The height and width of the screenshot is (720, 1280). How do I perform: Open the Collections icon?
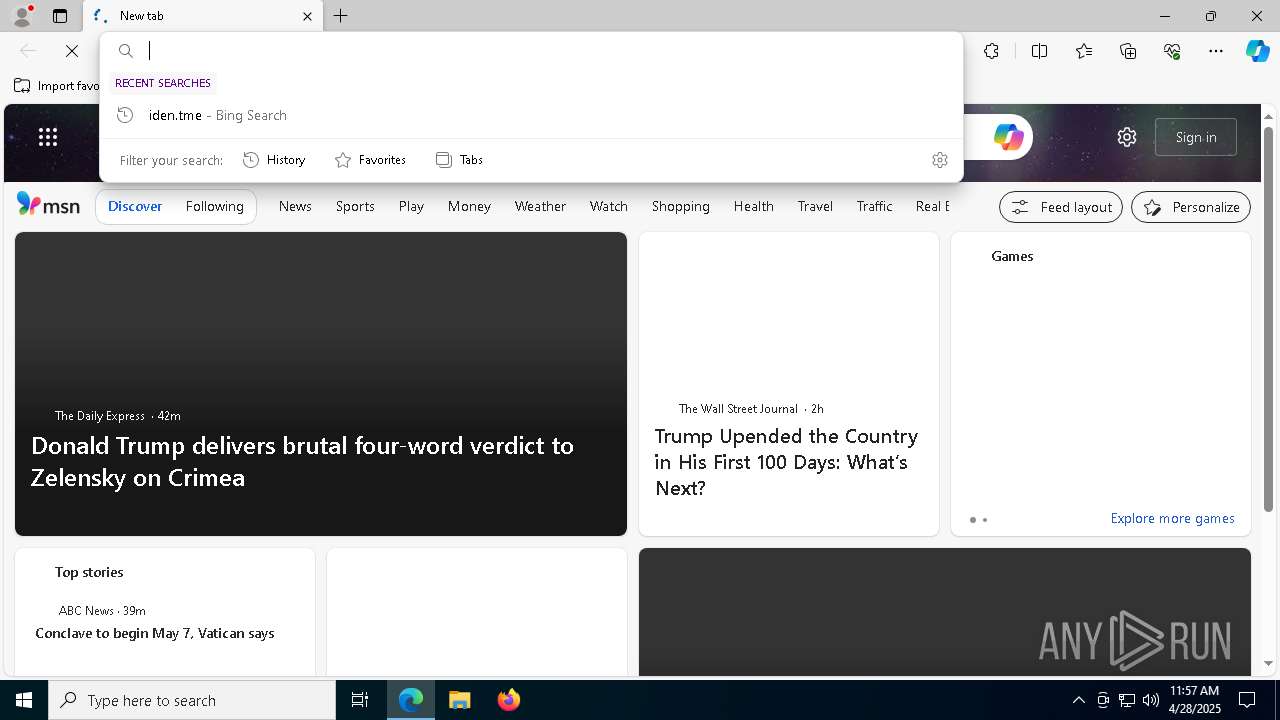click(1128, 51)
